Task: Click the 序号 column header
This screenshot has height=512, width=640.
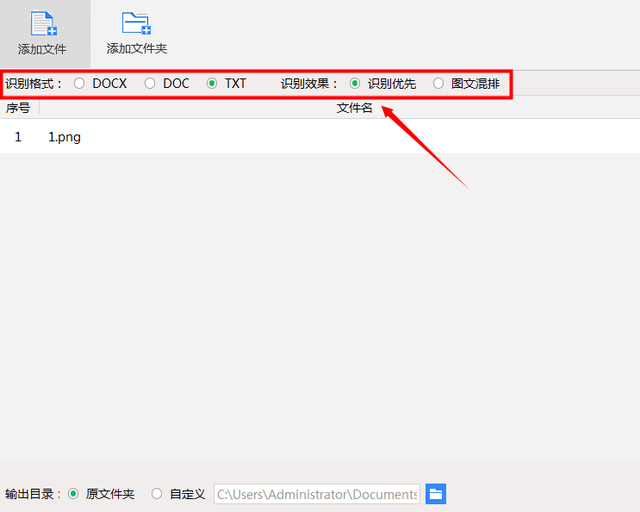Action: pyautogui.click(x=18, y=108)
